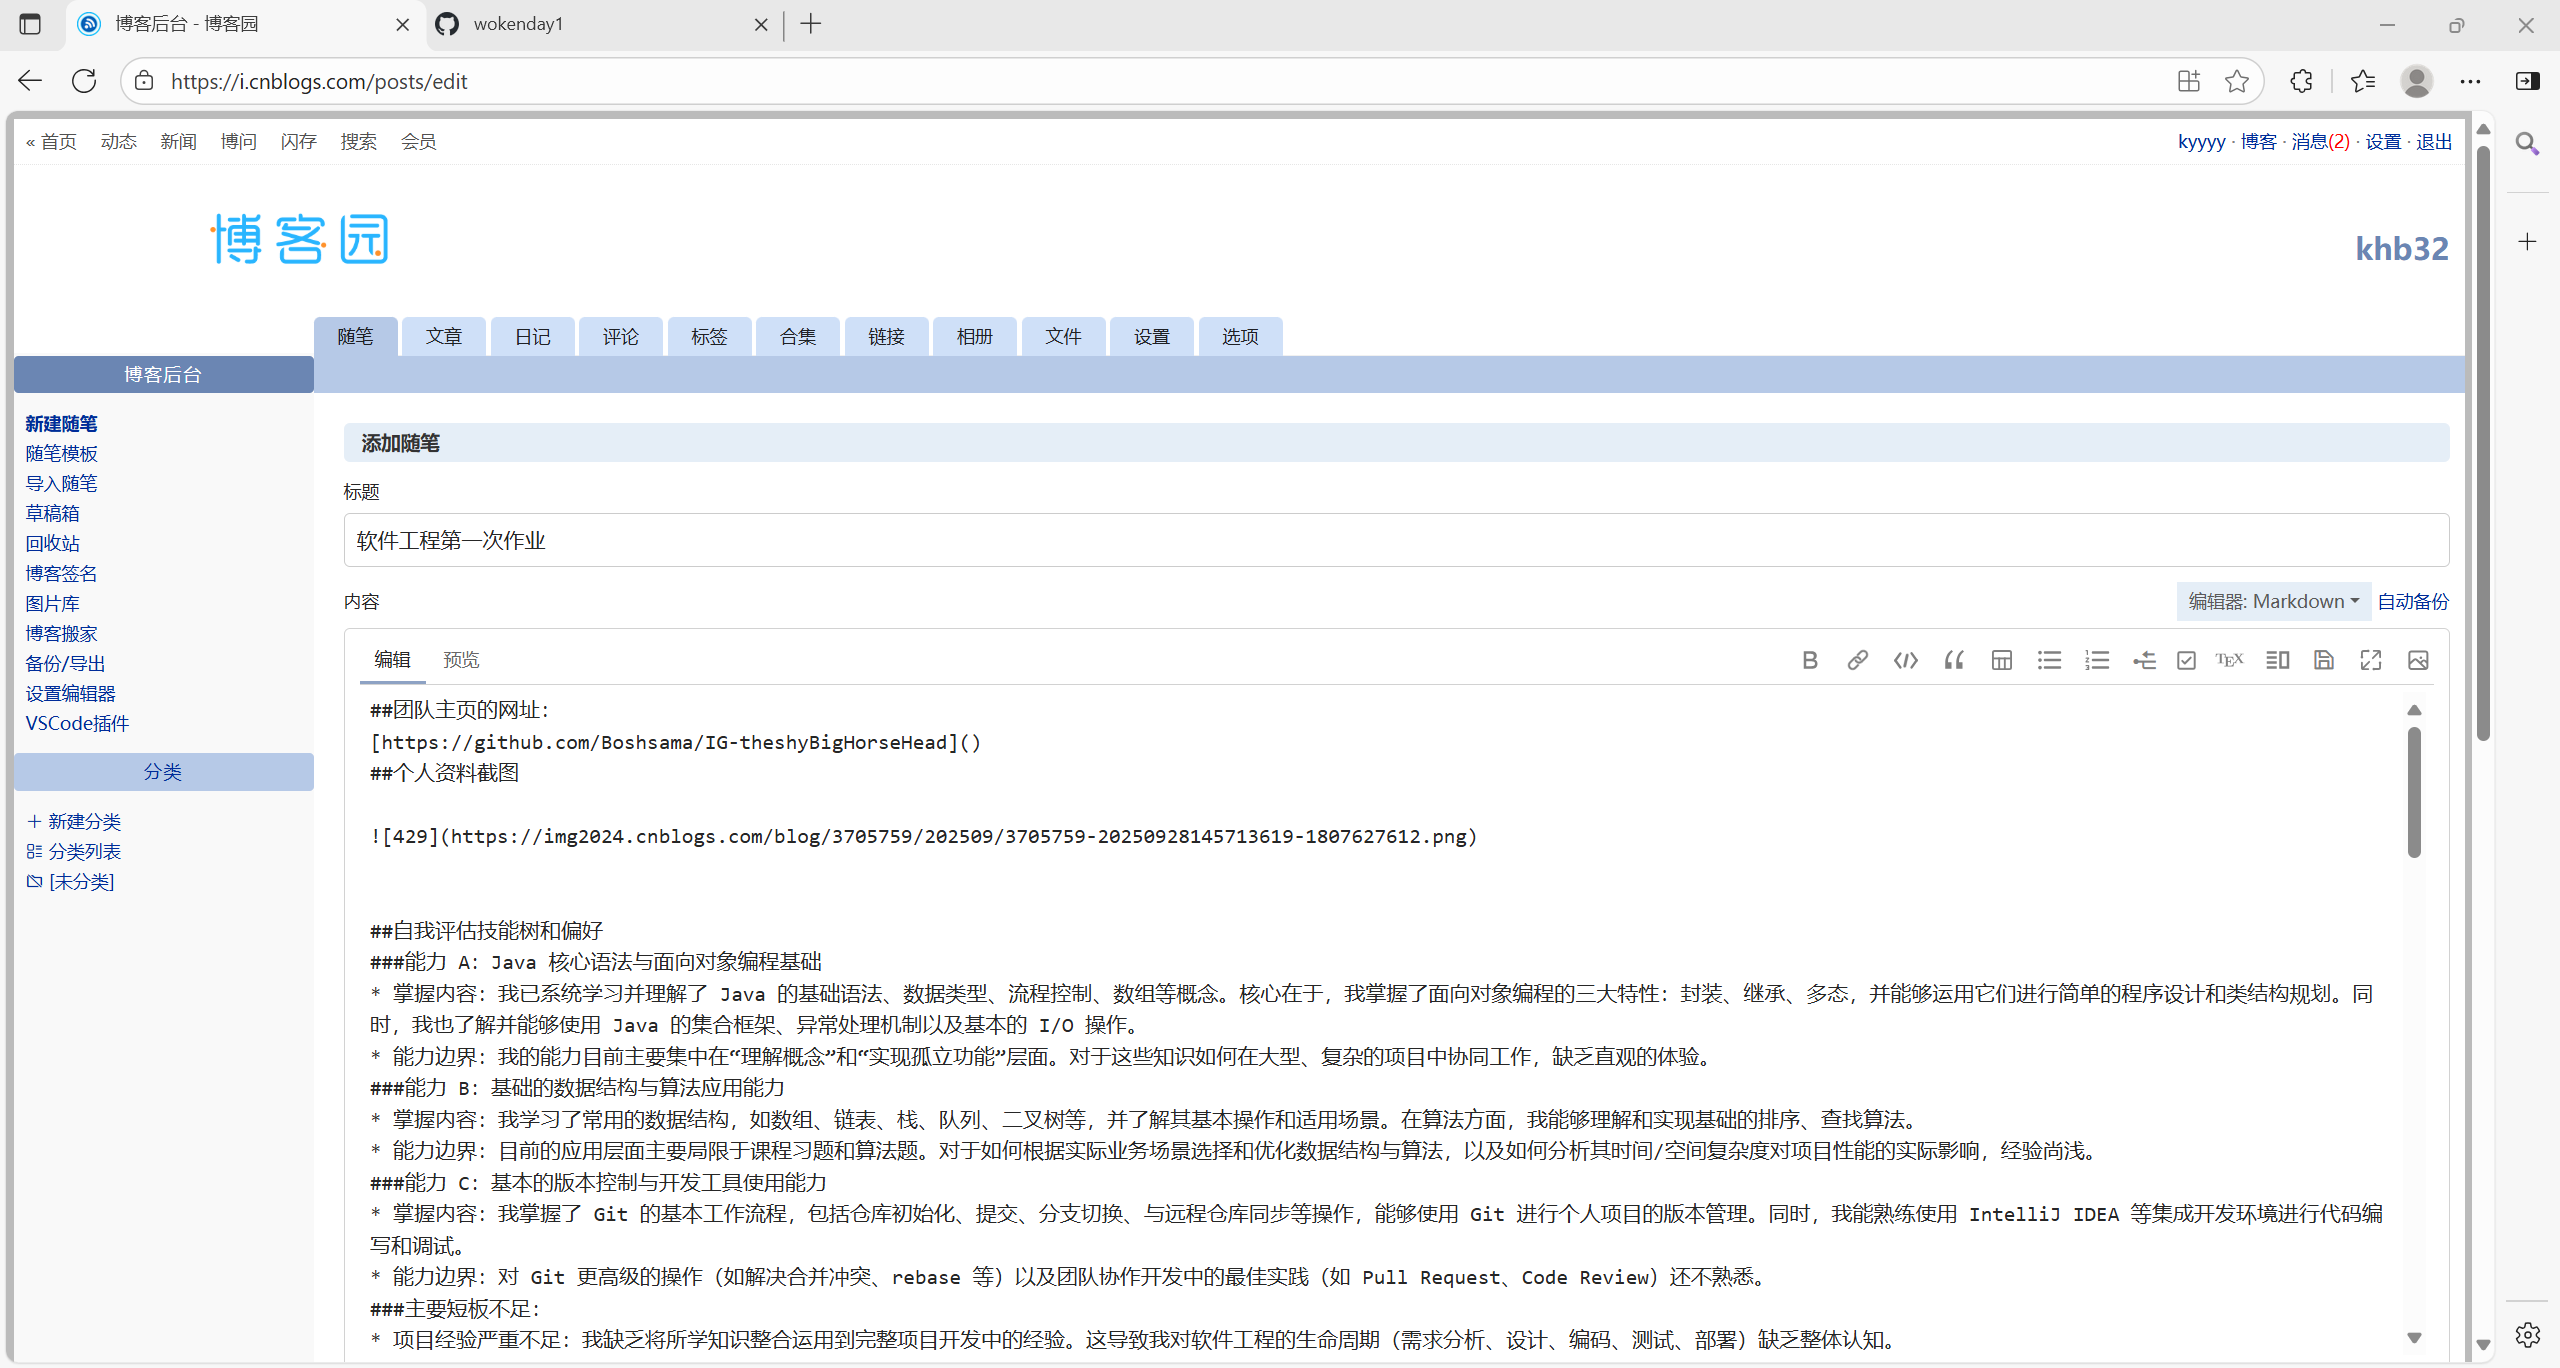Viewport: 2560px width, 1368px height.
Task: Switch to the 预览 tab
Action: coord(461,660)
